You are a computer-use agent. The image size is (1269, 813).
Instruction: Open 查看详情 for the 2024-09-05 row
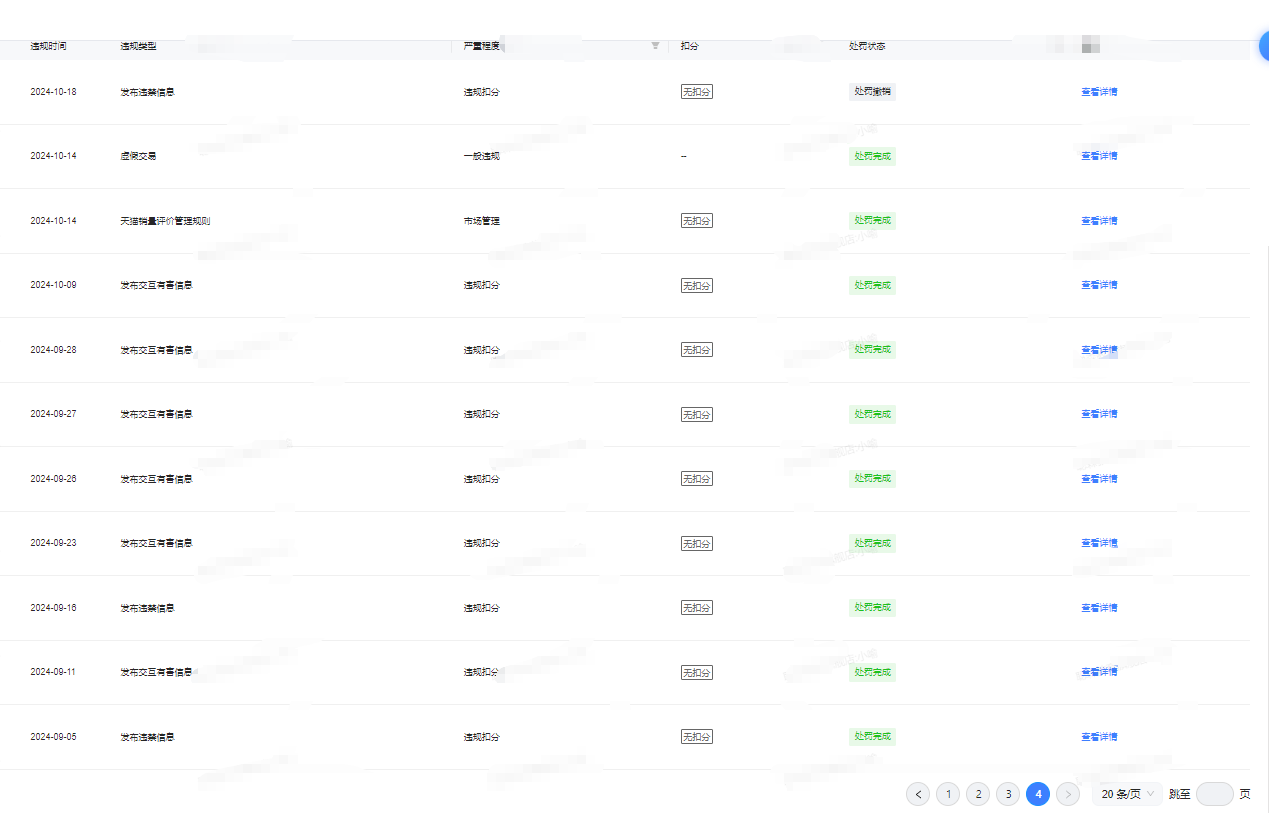click(1099, 737)
